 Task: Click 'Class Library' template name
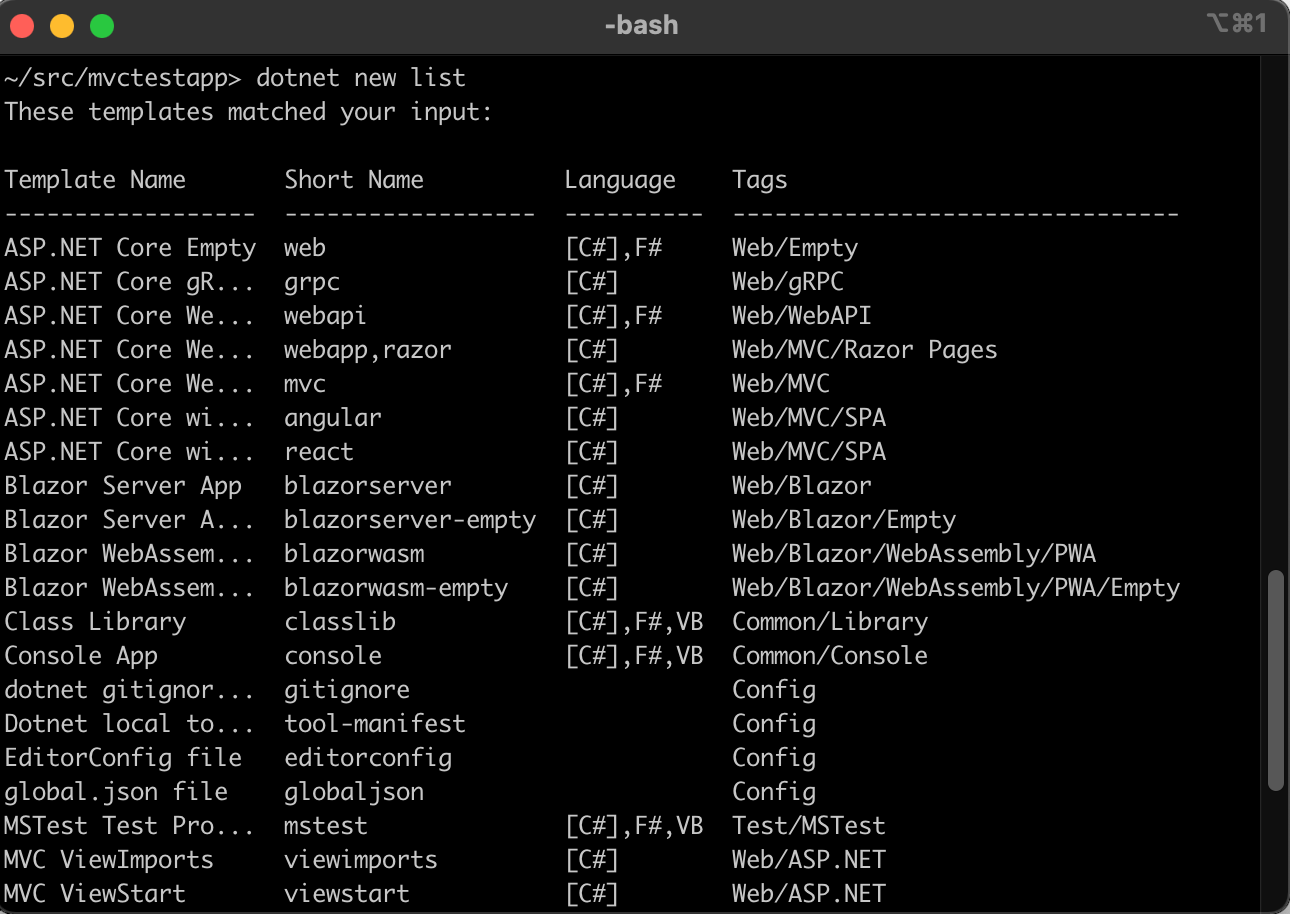click(x=95, y=622)
